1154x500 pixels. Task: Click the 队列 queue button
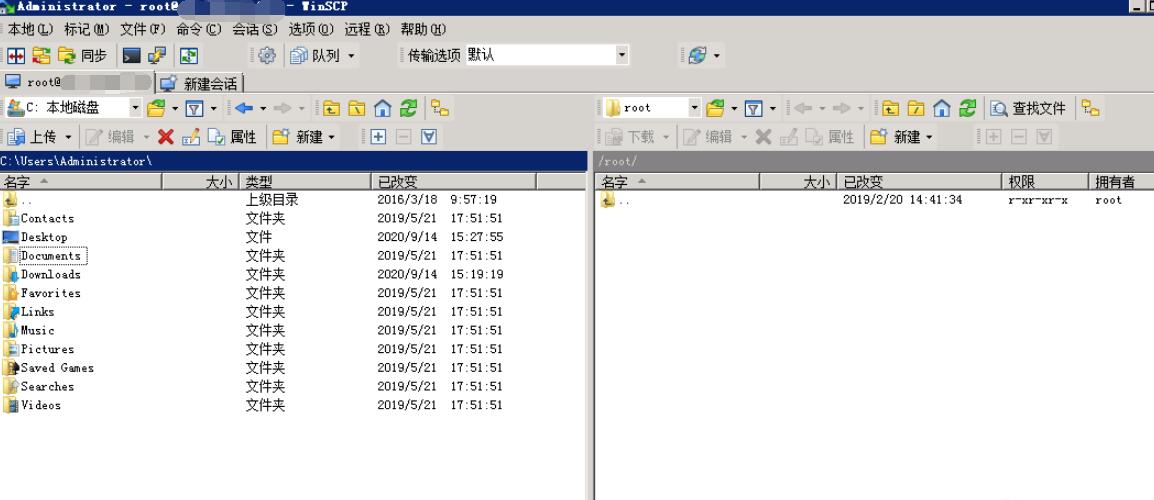pyautogui.click(x=315, y=56)
